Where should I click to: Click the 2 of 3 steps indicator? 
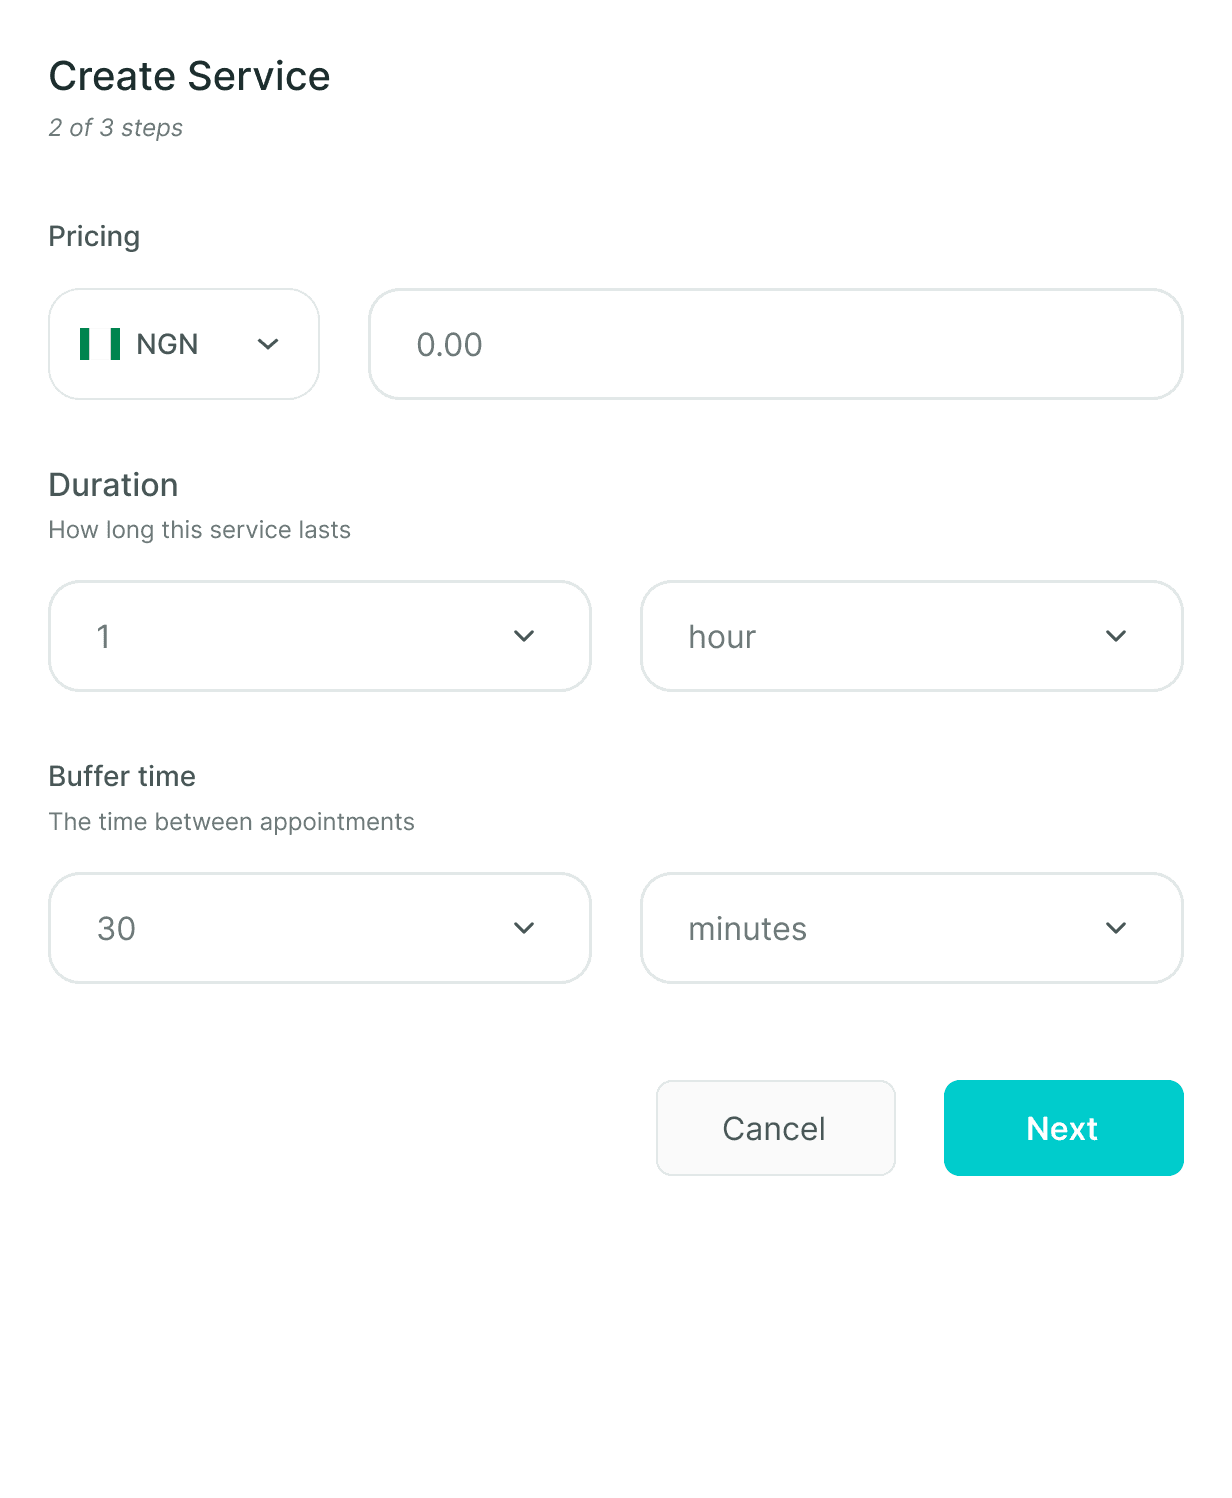pyautogui.click(x=116, y=128)
